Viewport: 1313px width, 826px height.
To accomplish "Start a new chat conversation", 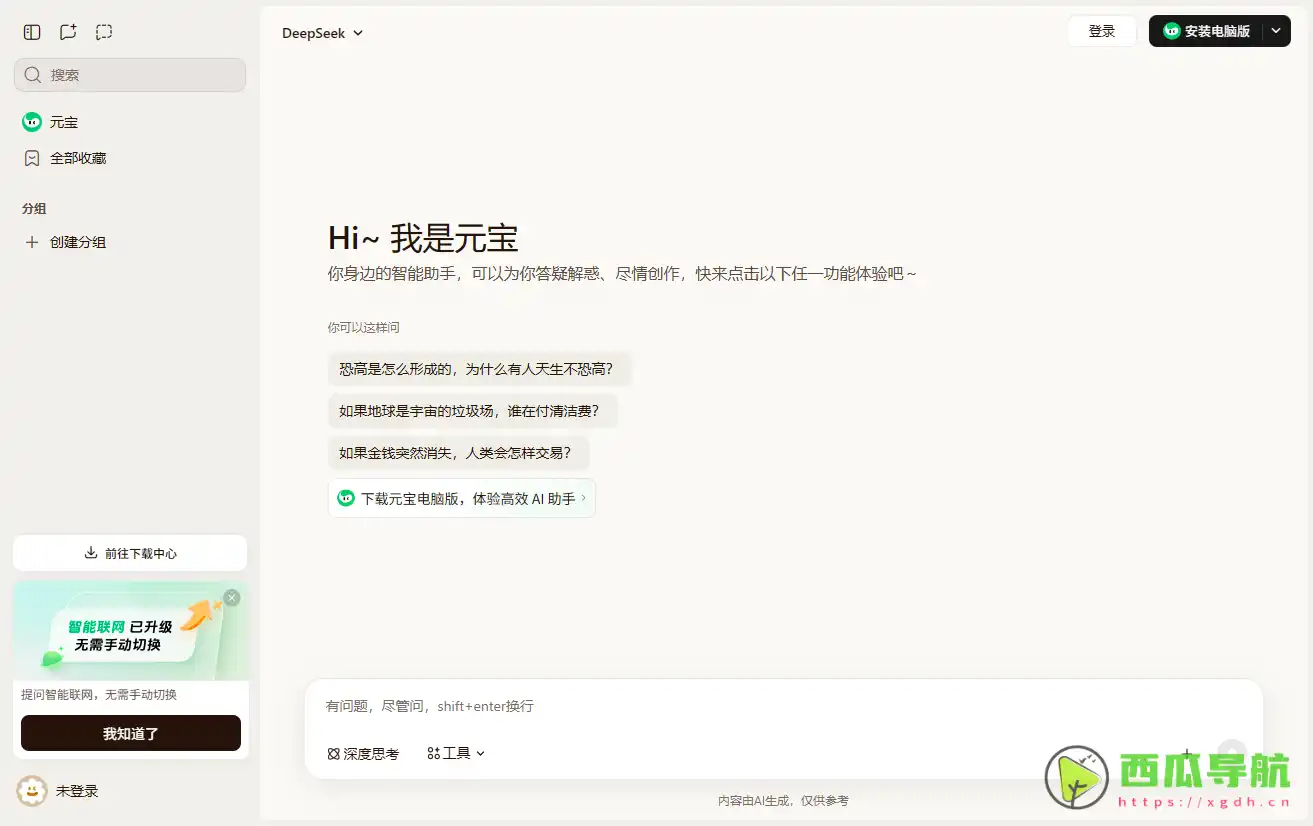I will click(x=67, y=31).
